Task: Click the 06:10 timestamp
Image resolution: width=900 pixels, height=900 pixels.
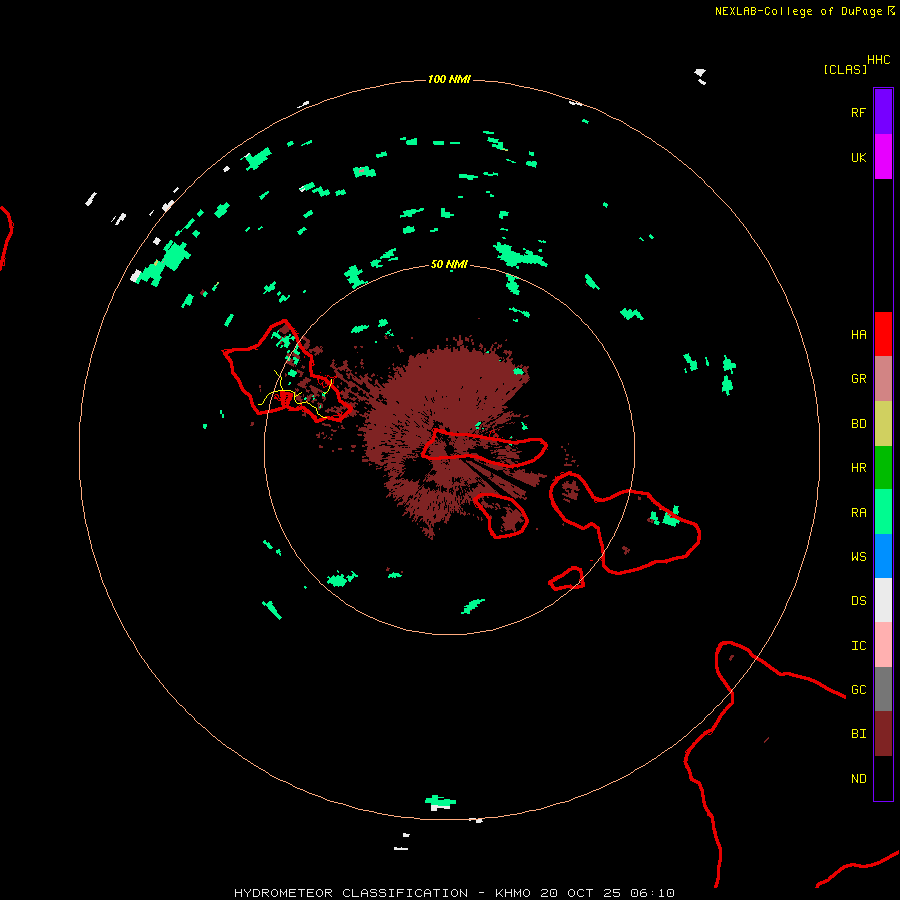Action: 652,893
